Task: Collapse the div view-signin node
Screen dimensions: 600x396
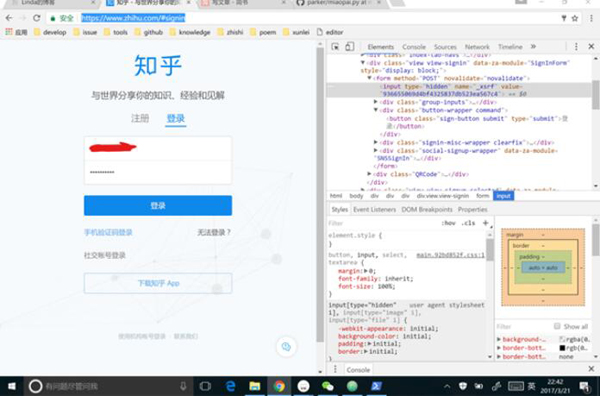Action: (x=363, y=63)
